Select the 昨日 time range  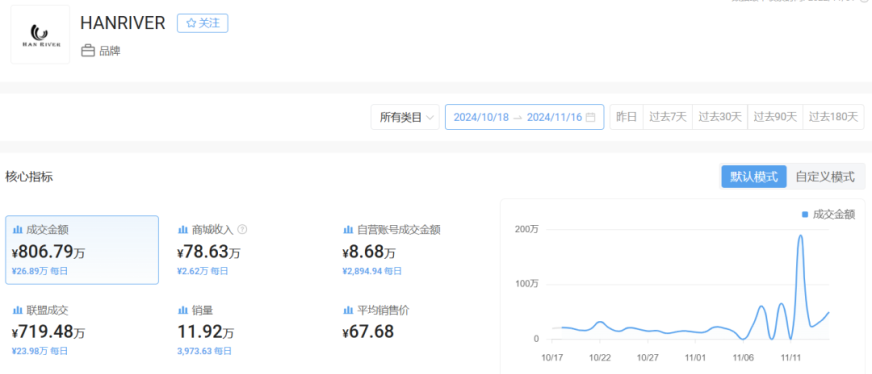(627, 117)
